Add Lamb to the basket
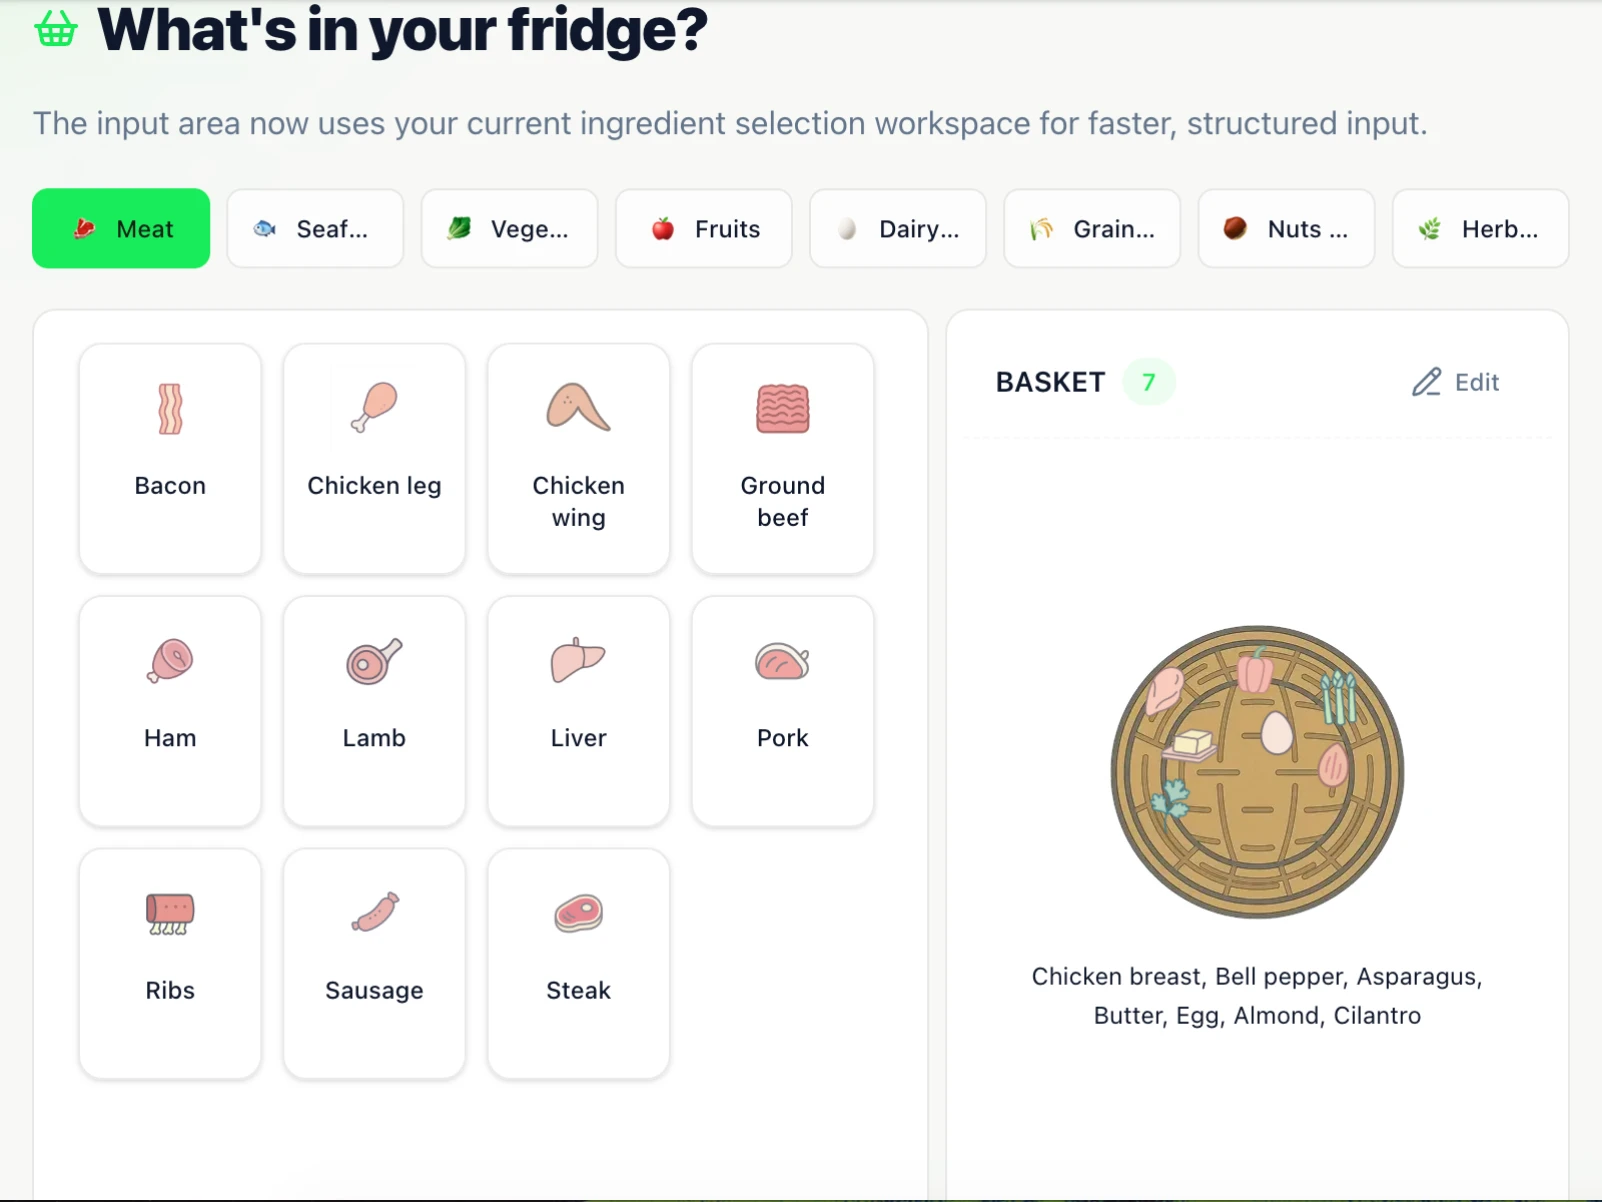 [374, 710]
